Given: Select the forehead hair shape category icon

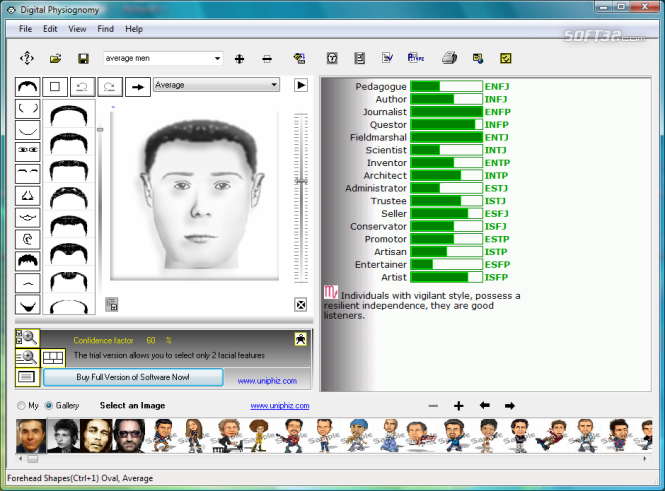Looking at the screenshot, I should tap(28, 87).
